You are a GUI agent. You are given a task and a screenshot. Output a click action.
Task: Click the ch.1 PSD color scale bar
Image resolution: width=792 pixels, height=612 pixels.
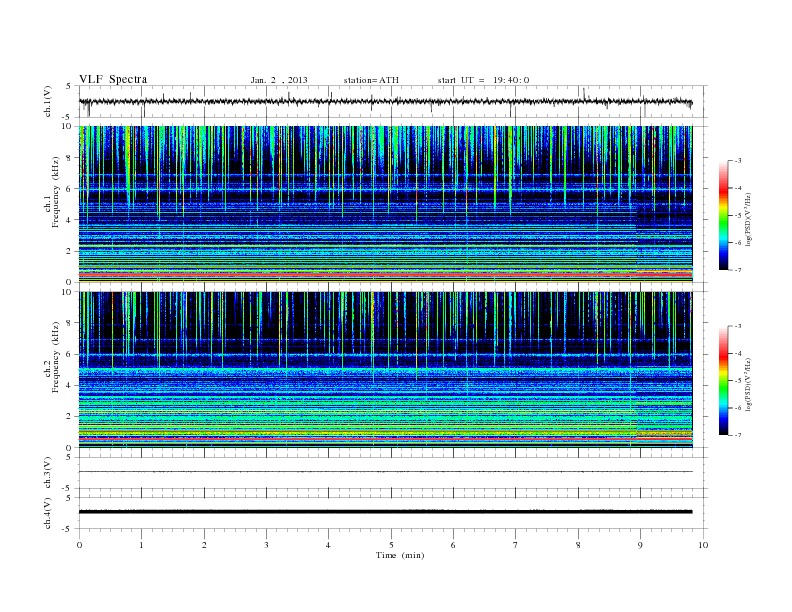(x=723, y=215)
